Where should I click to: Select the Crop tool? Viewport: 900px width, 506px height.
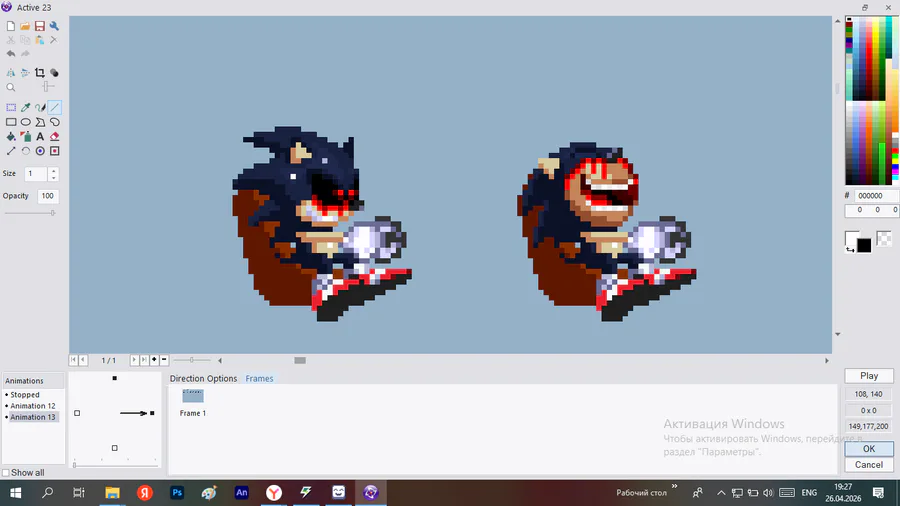[40, 73]
